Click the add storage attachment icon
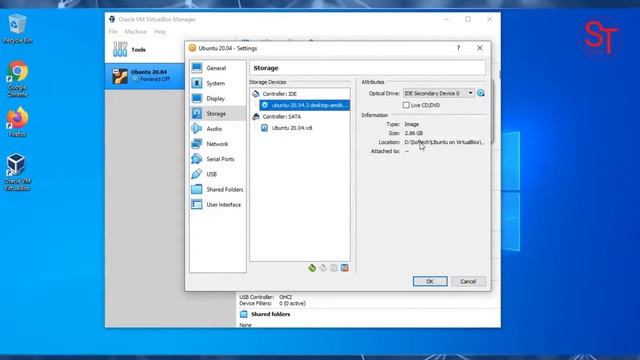 coord(334,268)
